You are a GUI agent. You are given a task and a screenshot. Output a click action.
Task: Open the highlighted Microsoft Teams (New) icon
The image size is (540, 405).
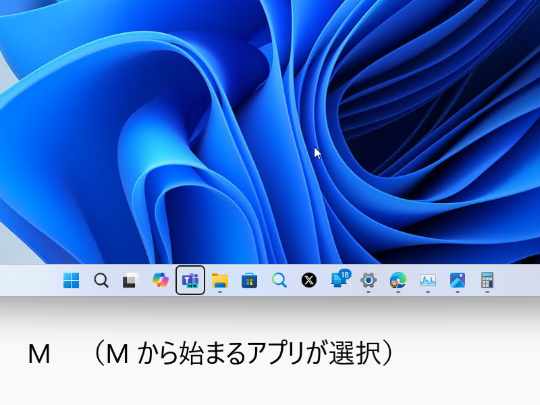pyautogui.click(x=190, y=280)
